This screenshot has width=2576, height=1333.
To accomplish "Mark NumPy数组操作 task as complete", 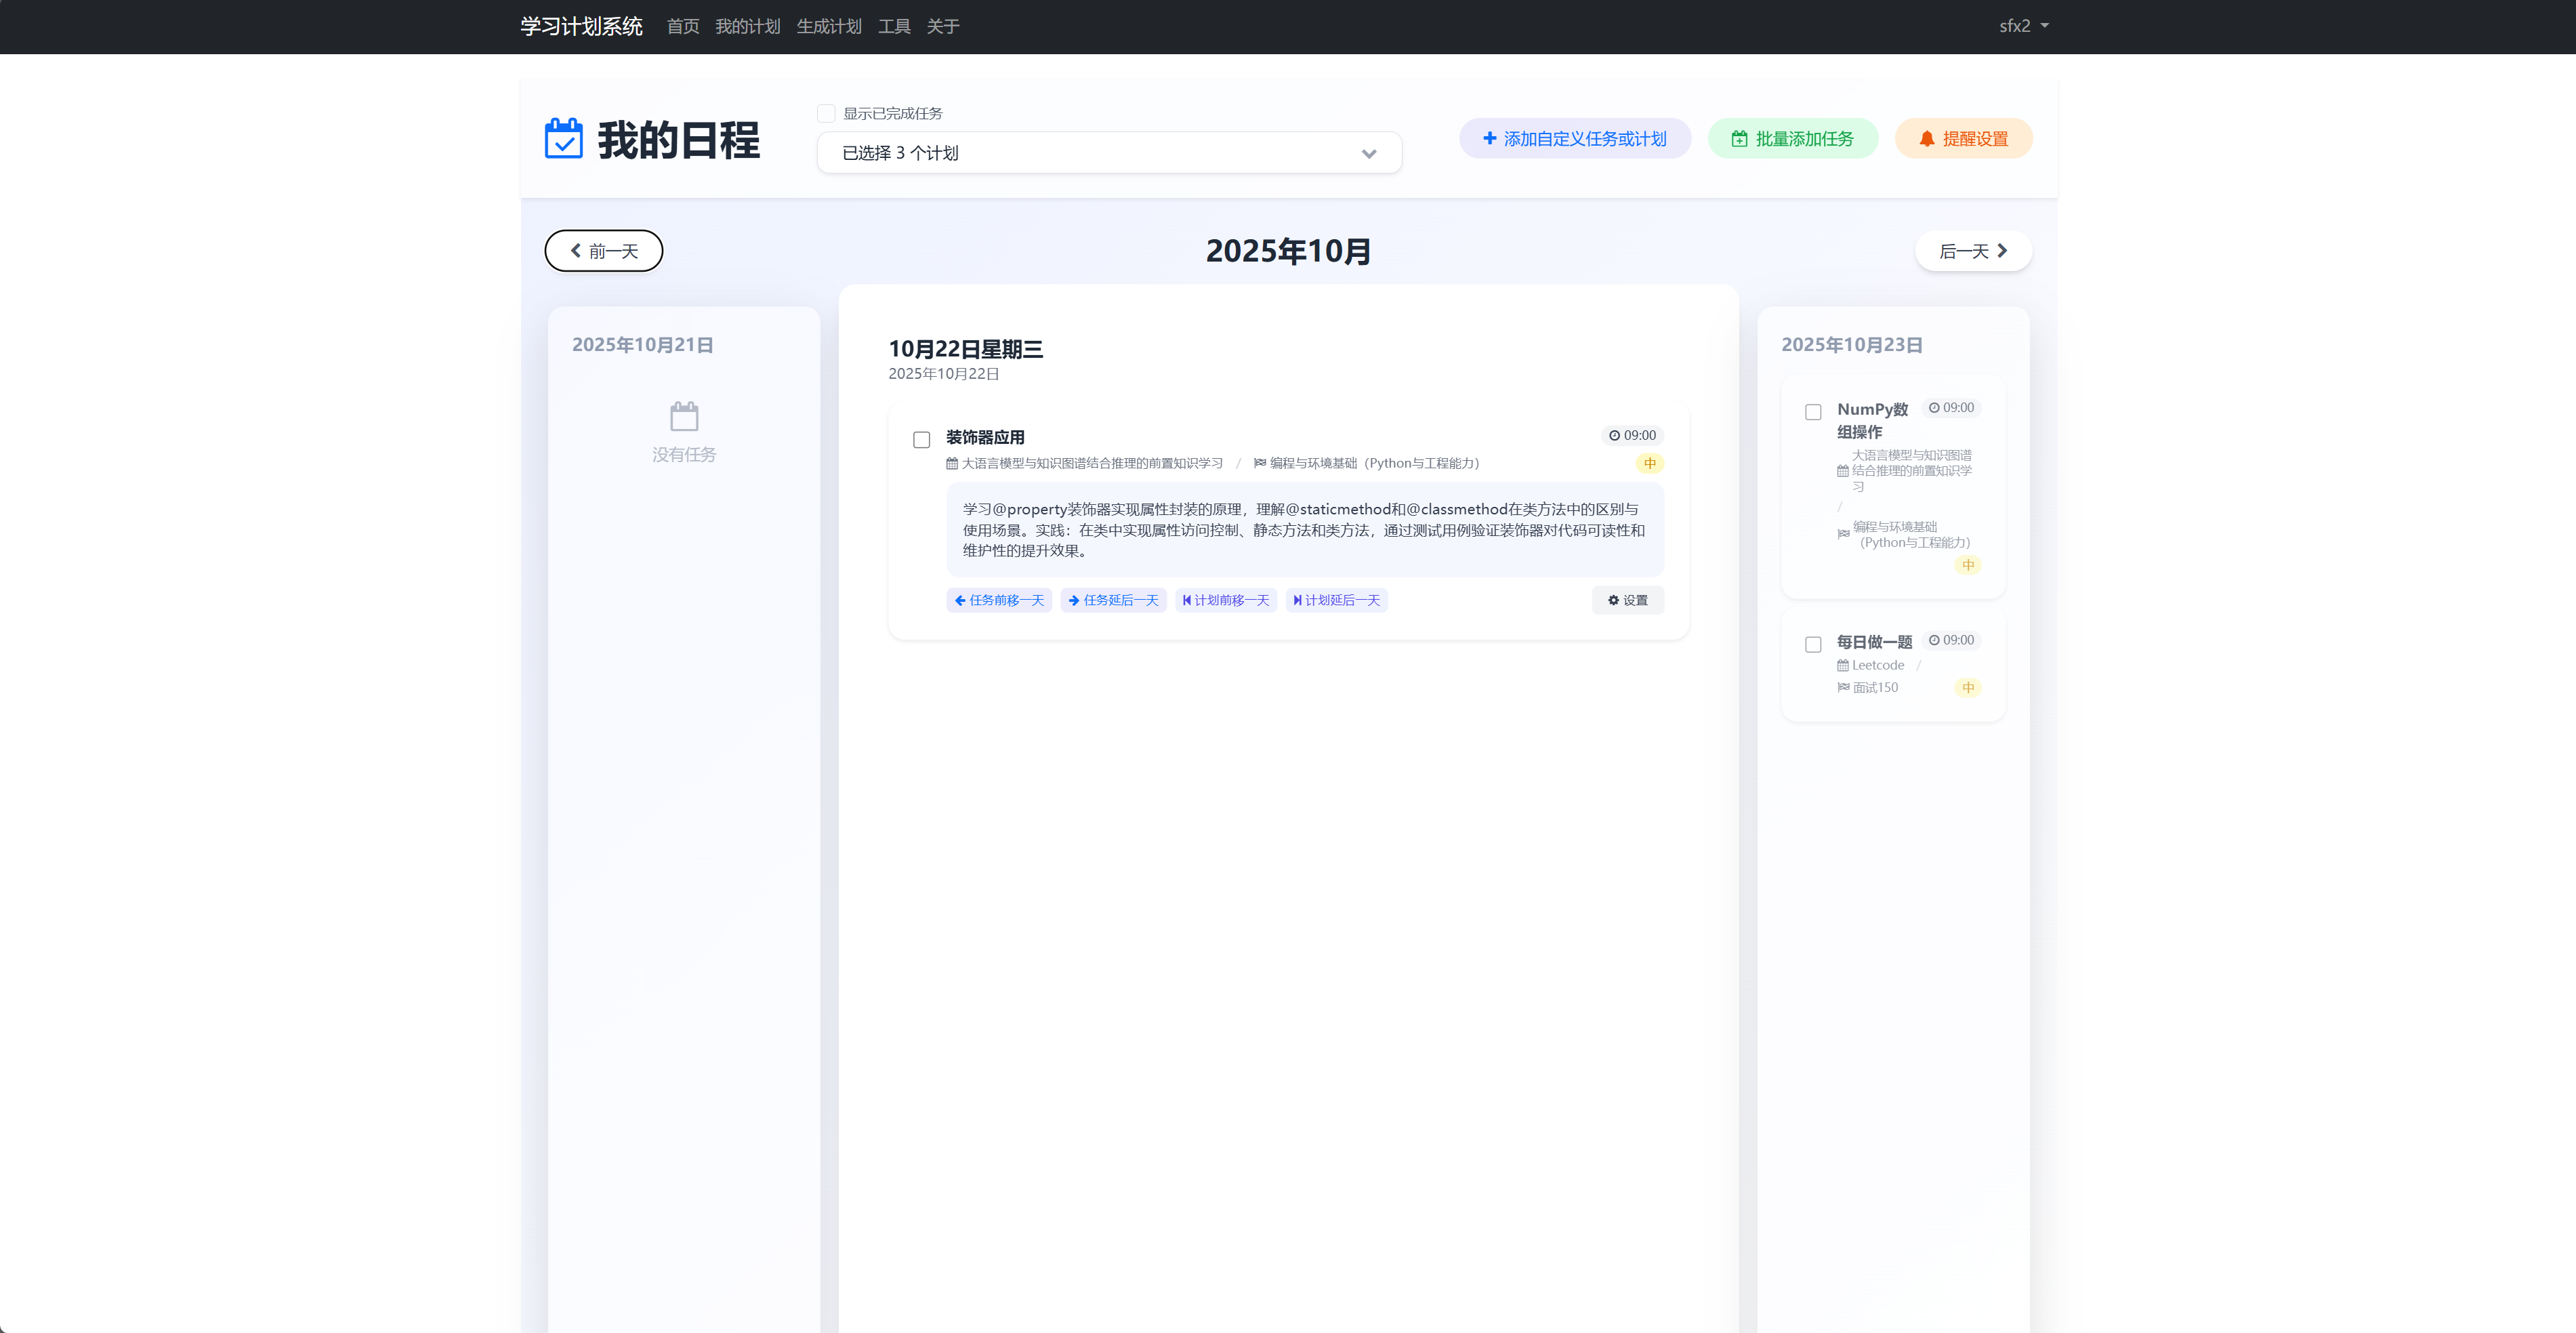I will 1812,412.
